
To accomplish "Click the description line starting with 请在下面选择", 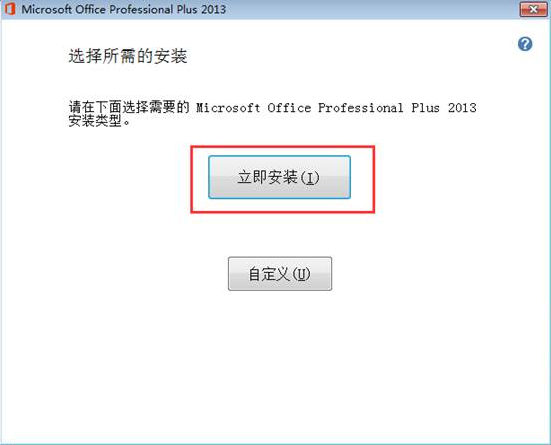I will (272, 107).
